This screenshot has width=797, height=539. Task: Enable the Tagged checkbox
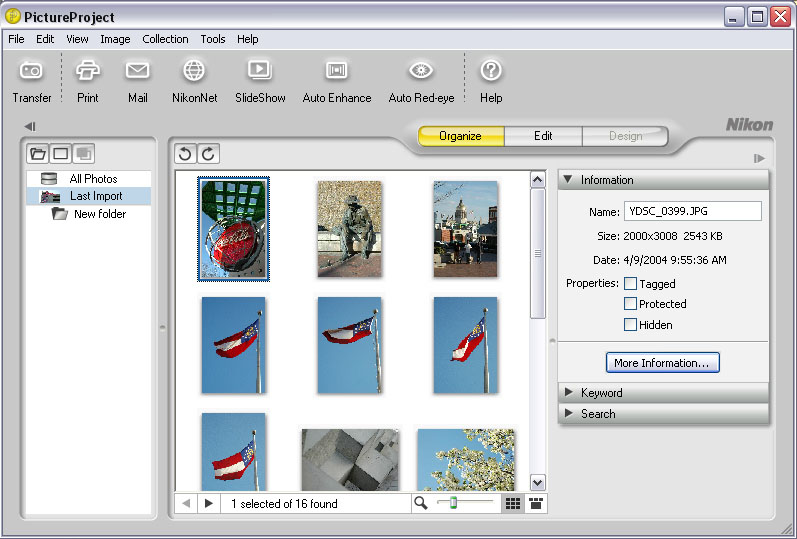pyautogui.click(x=631, y=284)
